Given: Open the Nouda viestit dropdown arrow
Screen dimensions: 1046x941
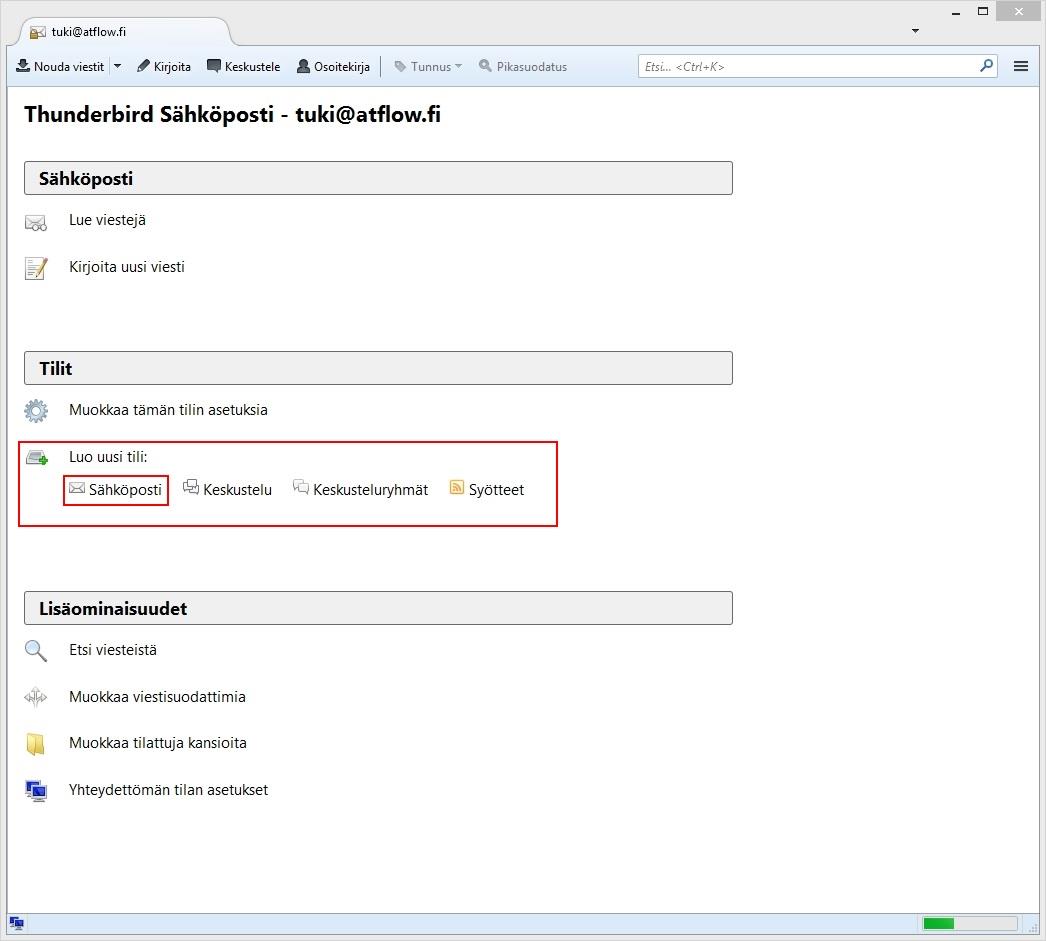Looking at the screenshot, I should pos(117,66).
